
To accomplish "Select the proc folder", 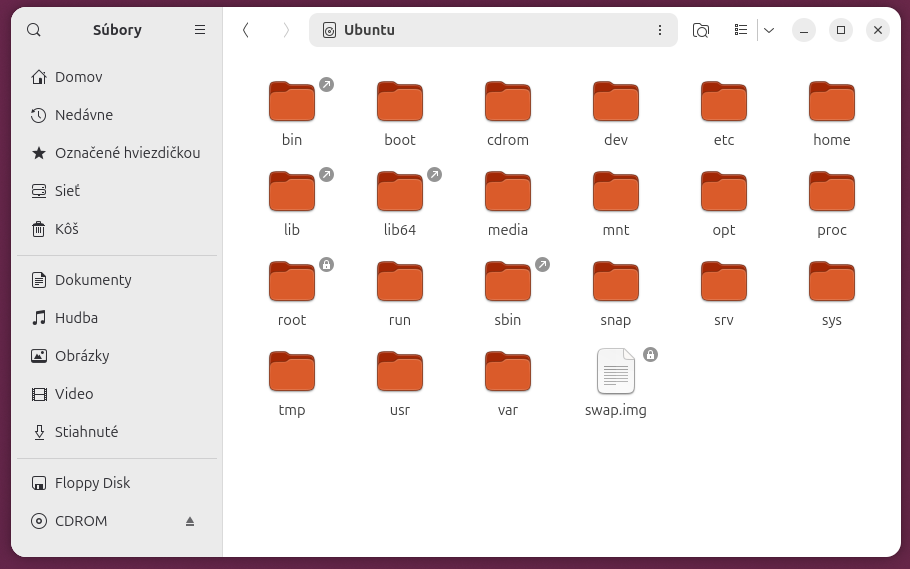I will coord(832,192).
